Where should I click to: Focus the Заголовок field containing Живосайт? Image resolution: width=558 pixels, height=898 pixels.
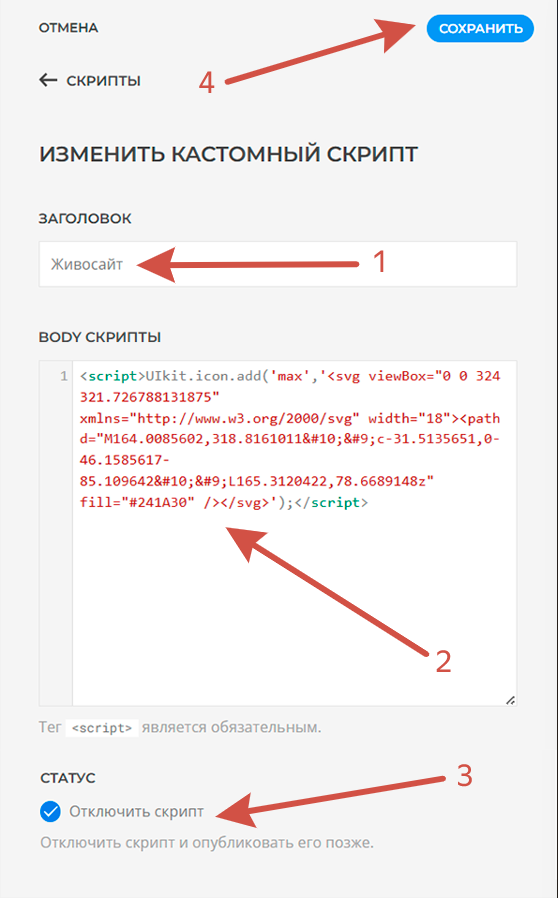tap(278, 264)
